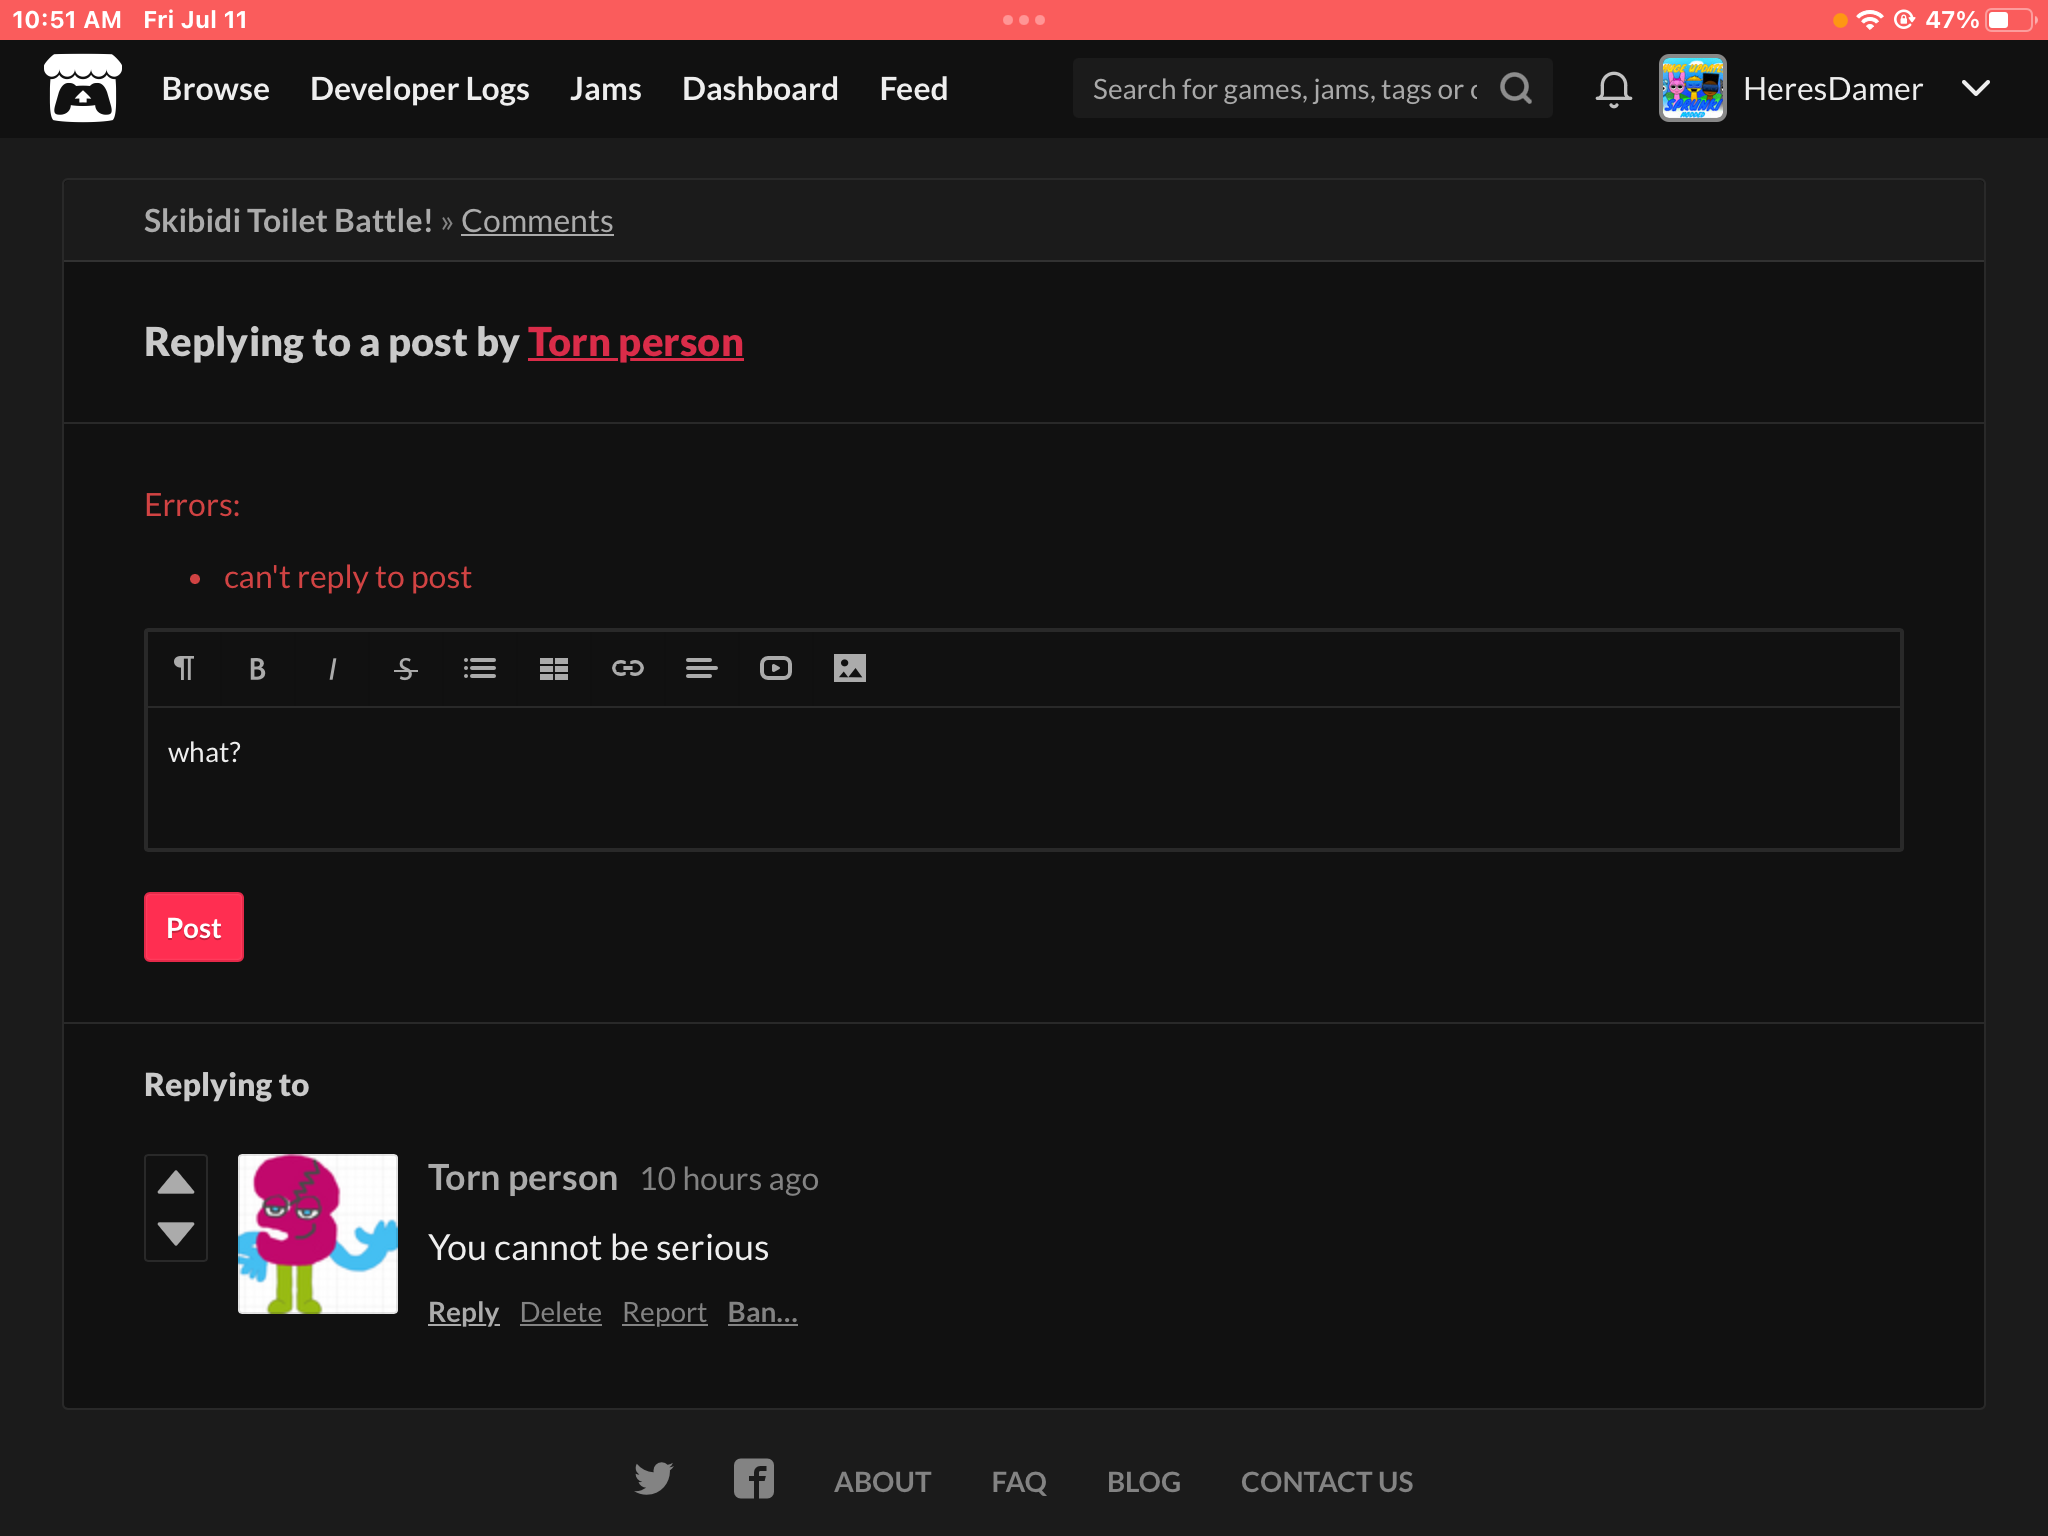Open Torn person's avatar thumbnail
Screen dimensions: 2048x1536
click(318, 1233)
